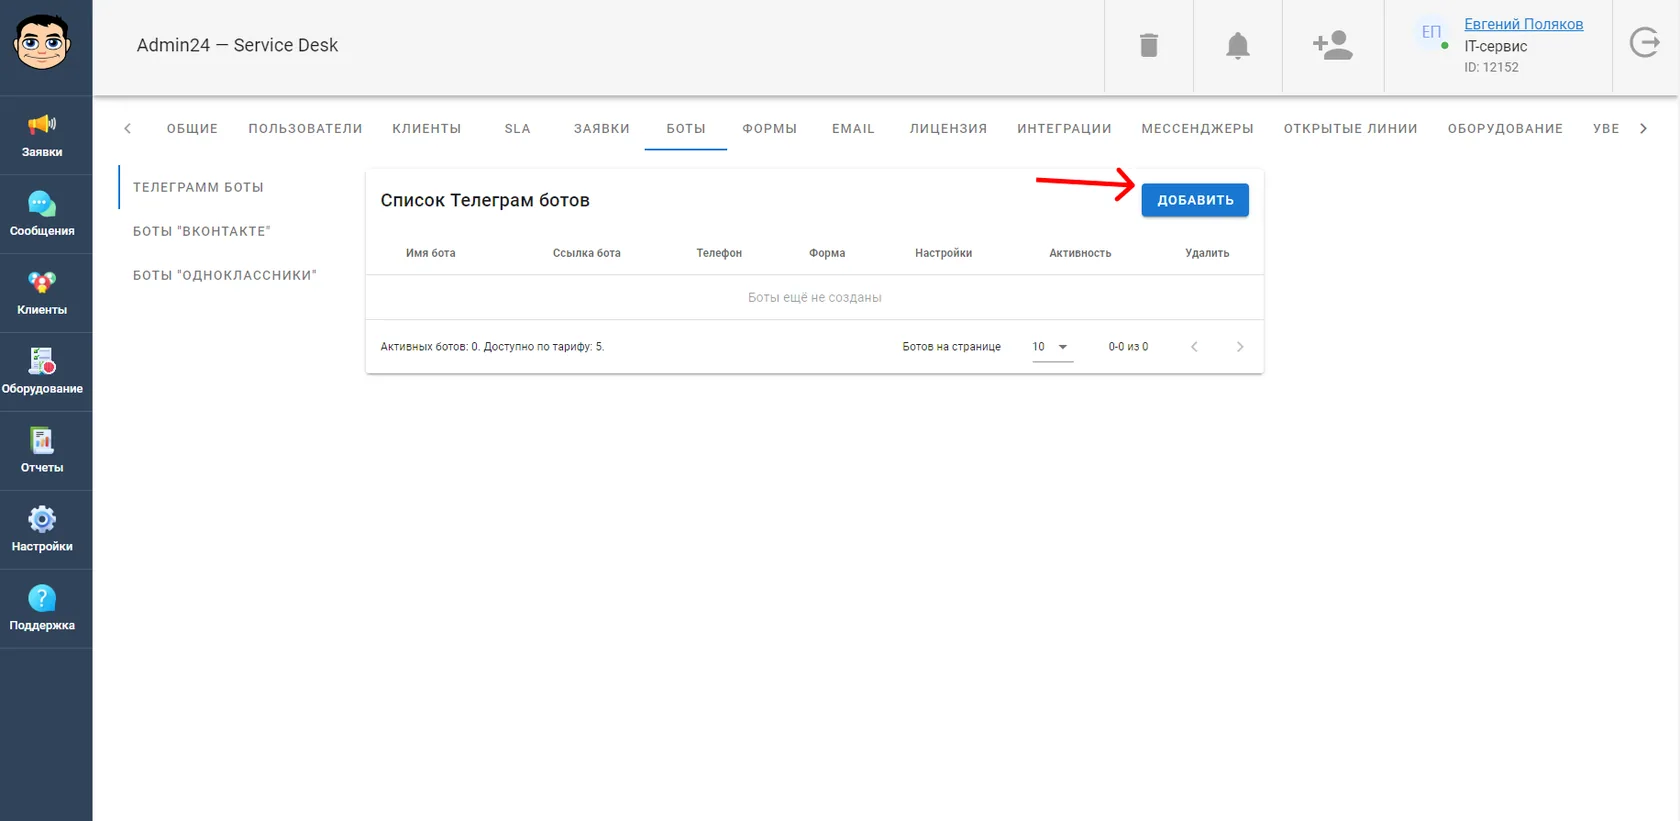
Task: Switch to the ЛИЦЕНЗИЯ tab
Action: coord(948,129)
